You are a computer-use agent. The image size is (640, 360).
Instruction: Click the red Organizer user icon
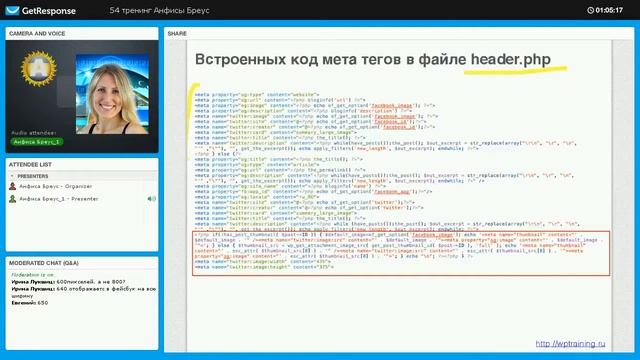tap(13, 186)
